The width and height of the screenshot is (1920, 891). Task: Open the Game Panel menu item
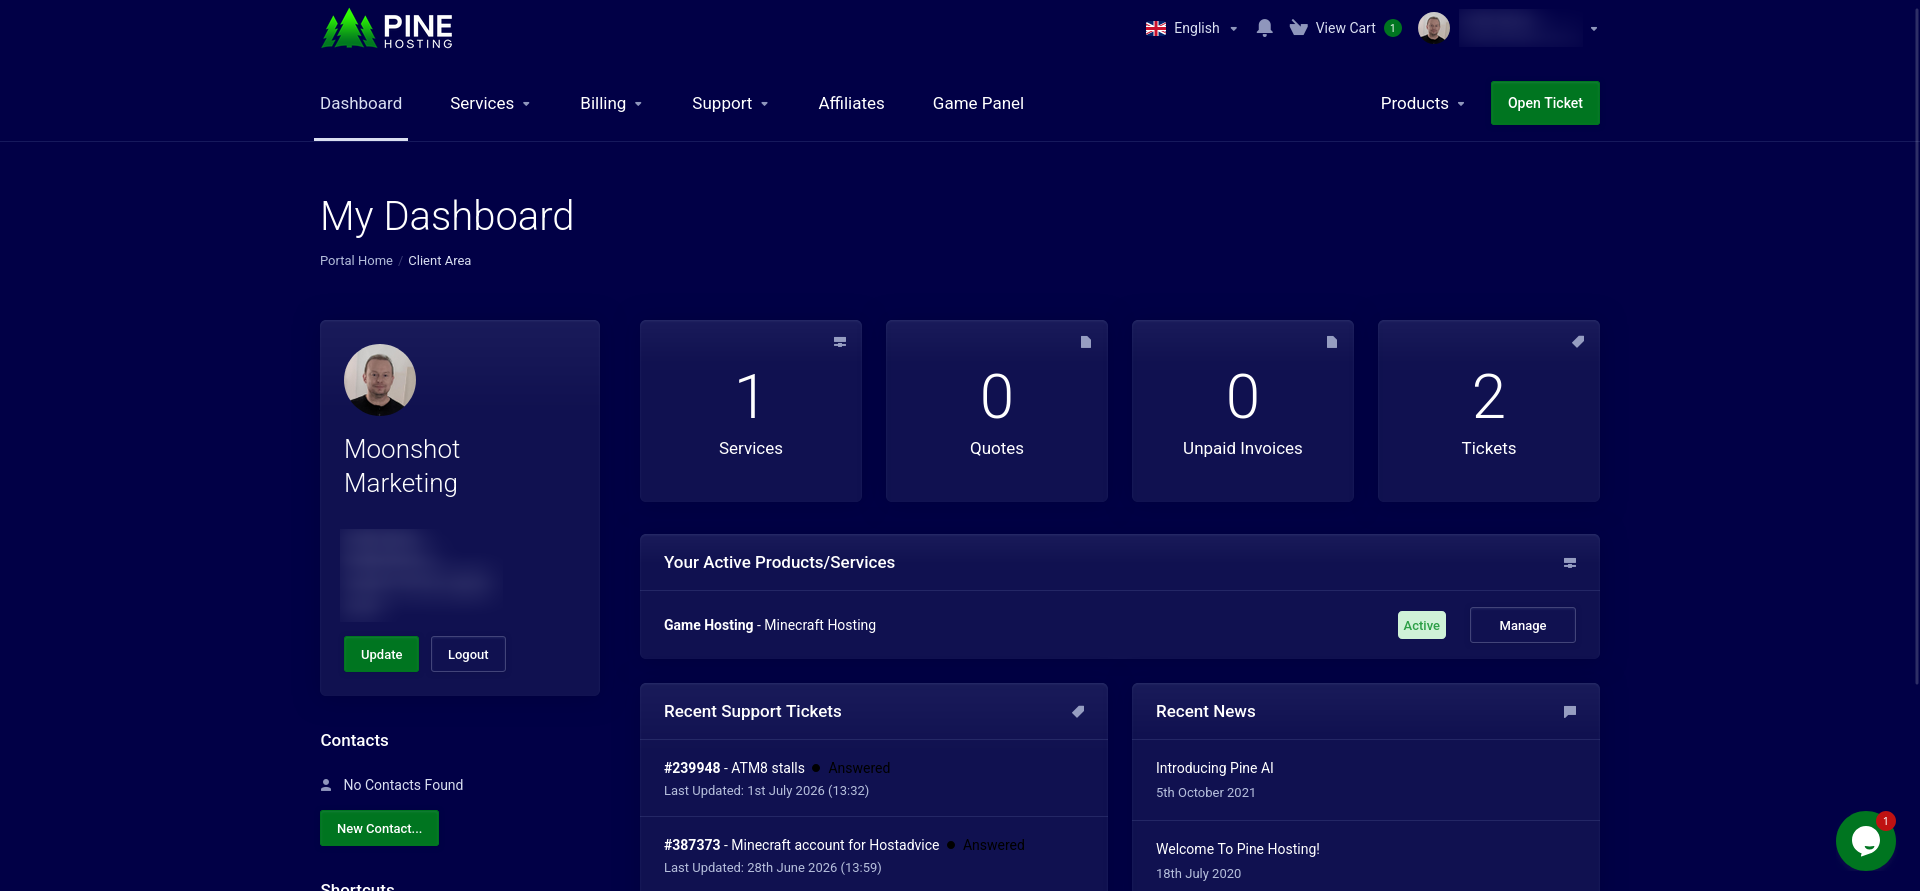978,103
